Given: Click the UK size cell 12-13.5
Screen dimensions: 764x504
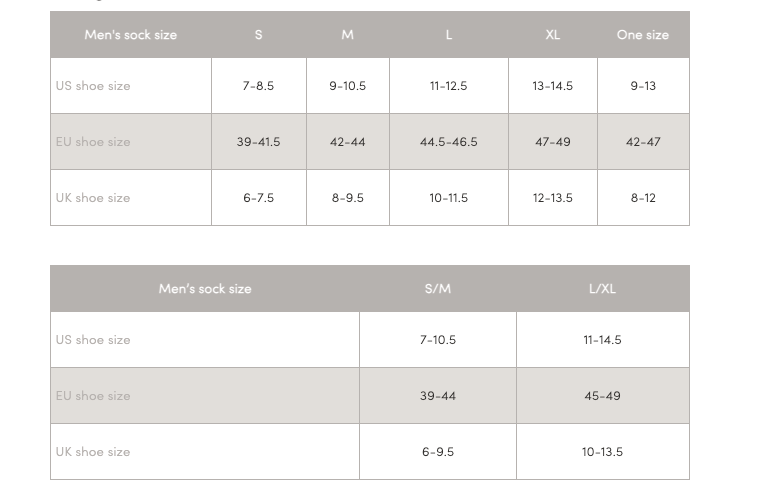Looking at the screenshot, I should coord(553,198).
